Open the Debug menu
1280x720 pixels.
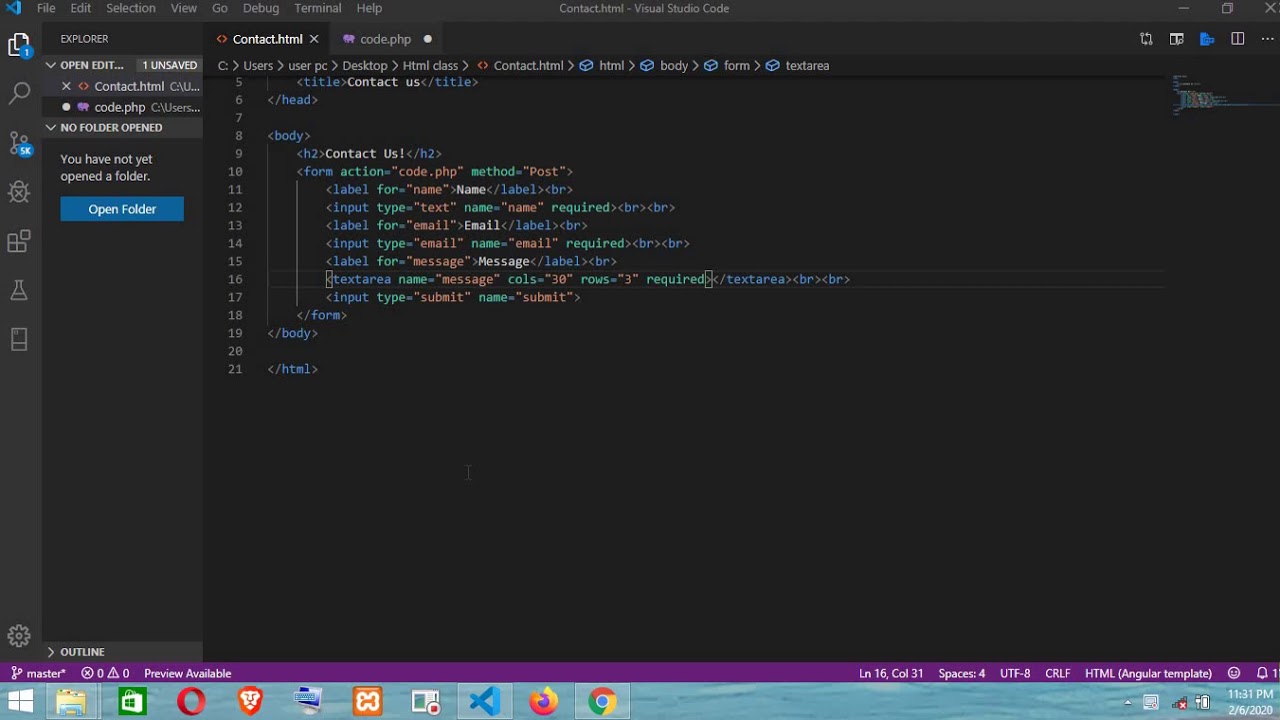(x=261, y=8)
